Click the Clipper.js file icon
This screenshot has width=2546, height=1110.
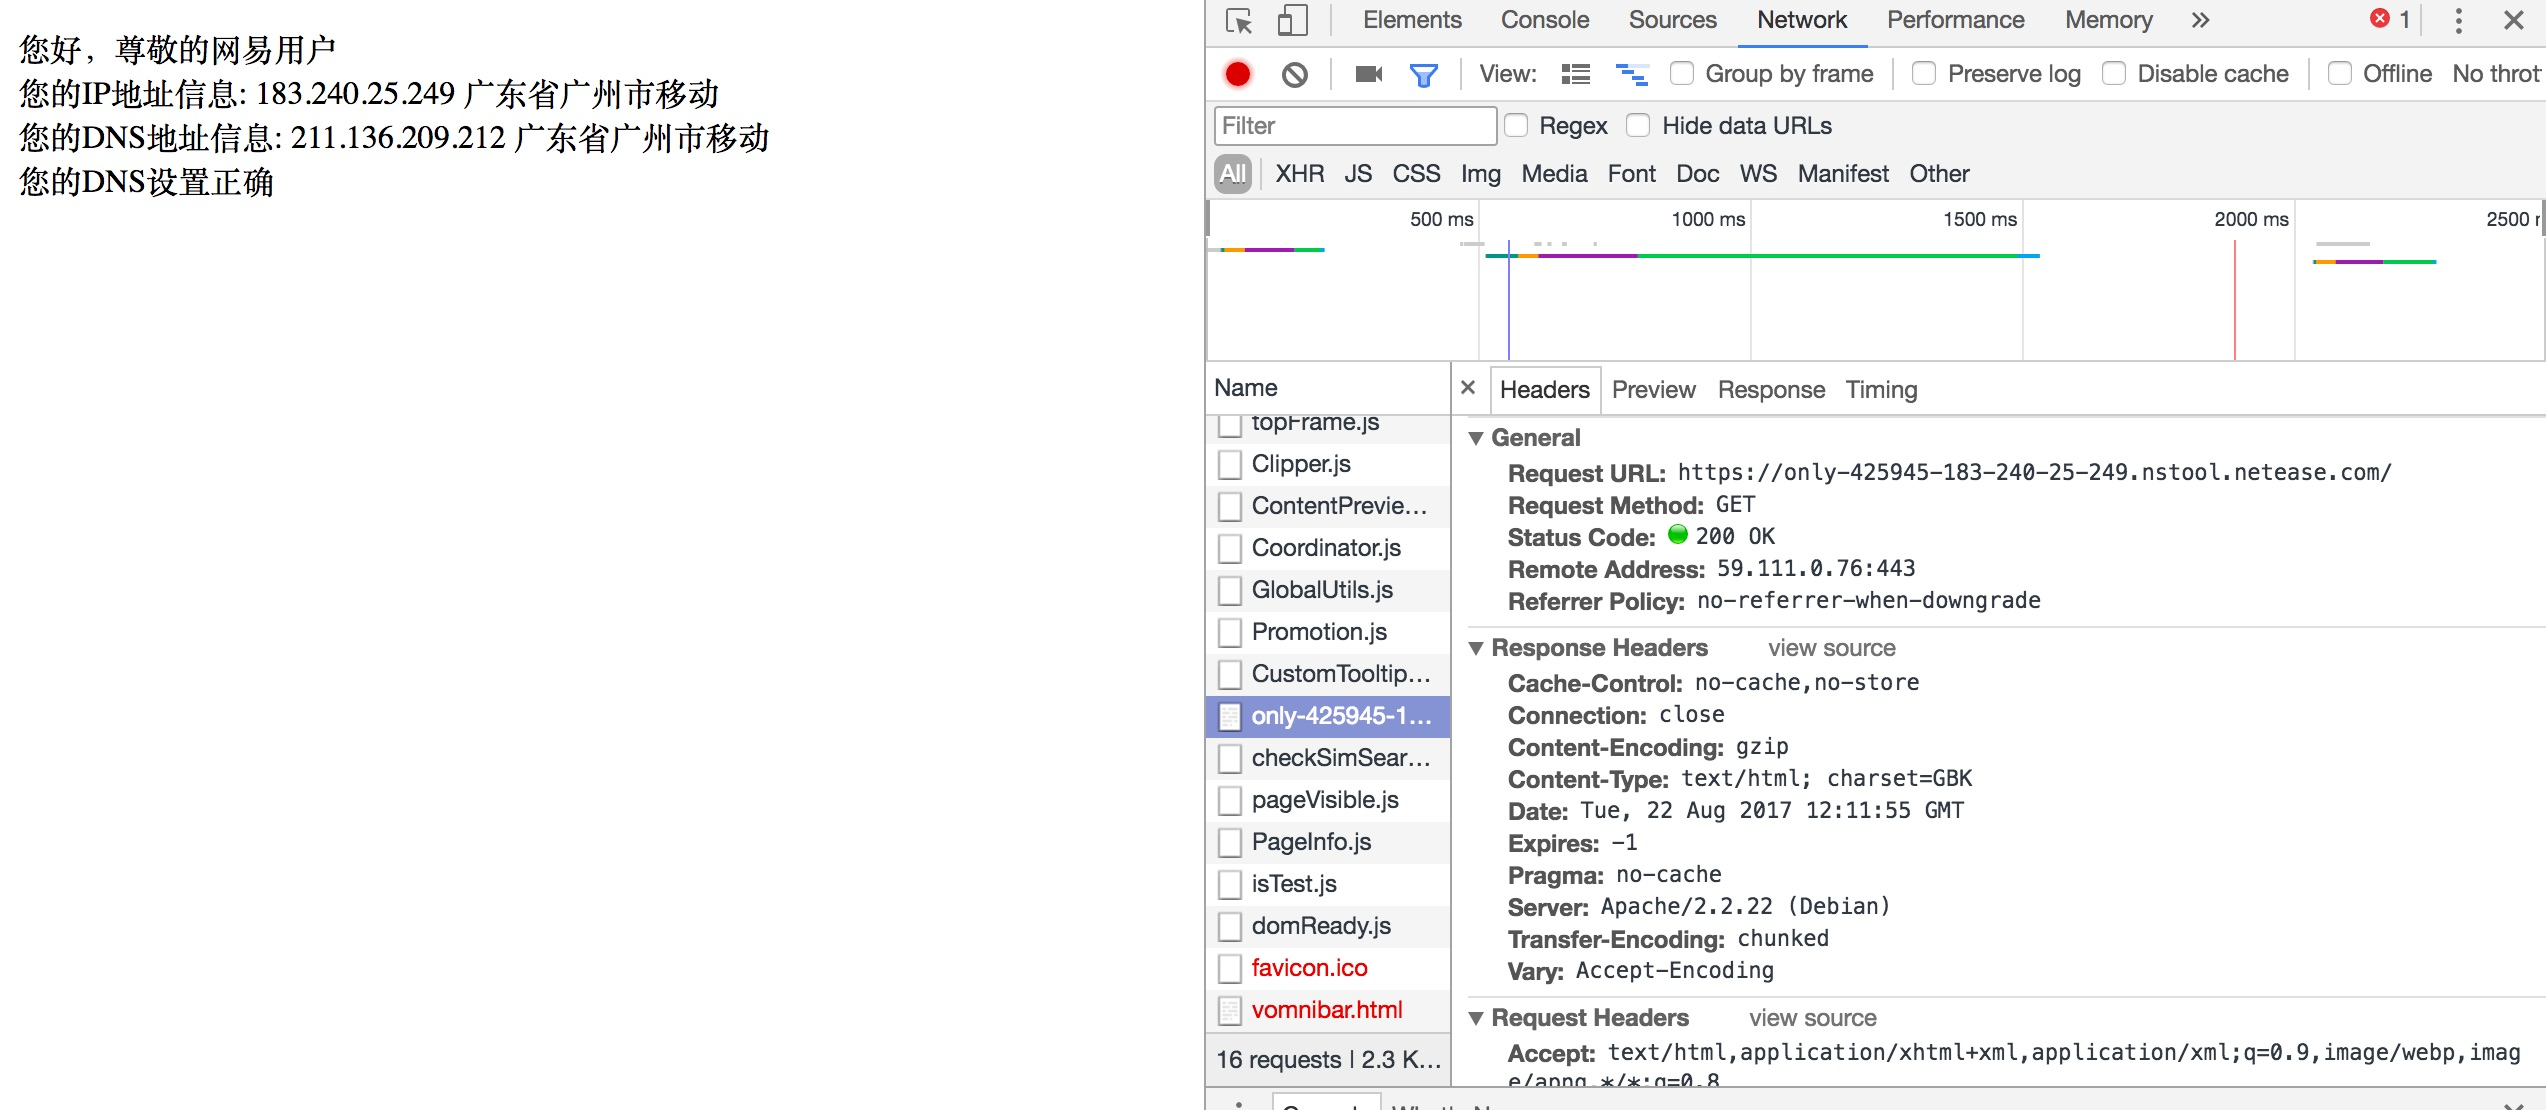(x=1230, y=464)
